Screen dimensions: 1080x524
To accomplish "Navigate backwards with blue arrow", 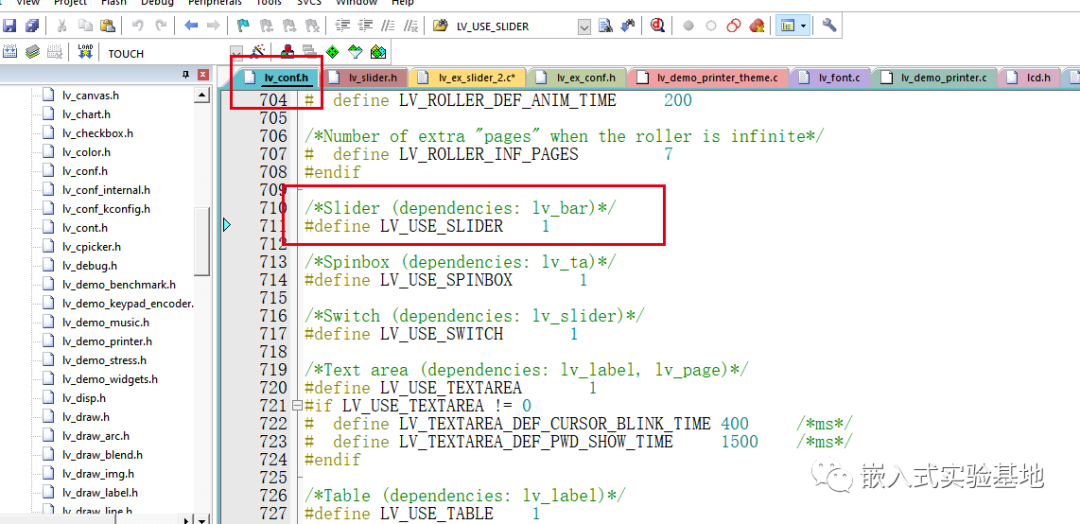I will [x=191, y=26].
